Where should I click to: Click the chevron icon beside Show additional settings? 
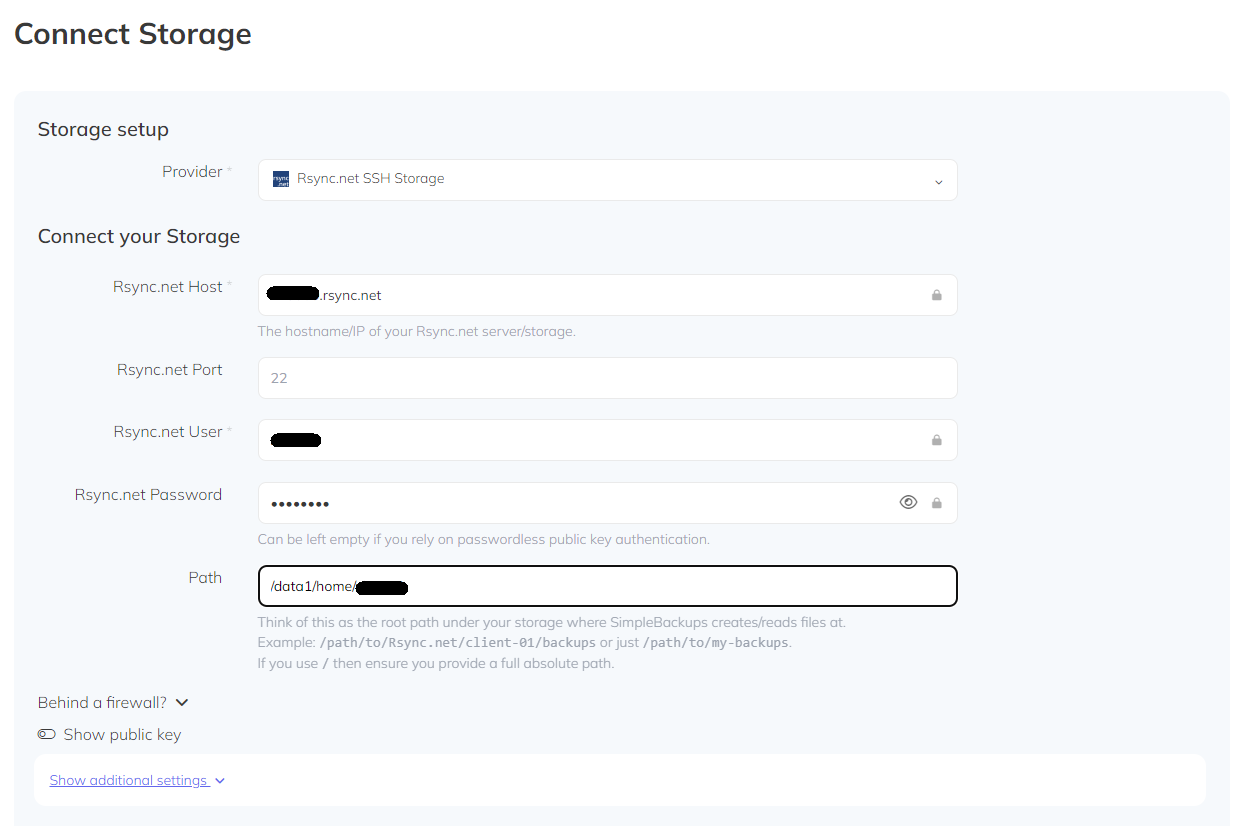click(219, 780)
